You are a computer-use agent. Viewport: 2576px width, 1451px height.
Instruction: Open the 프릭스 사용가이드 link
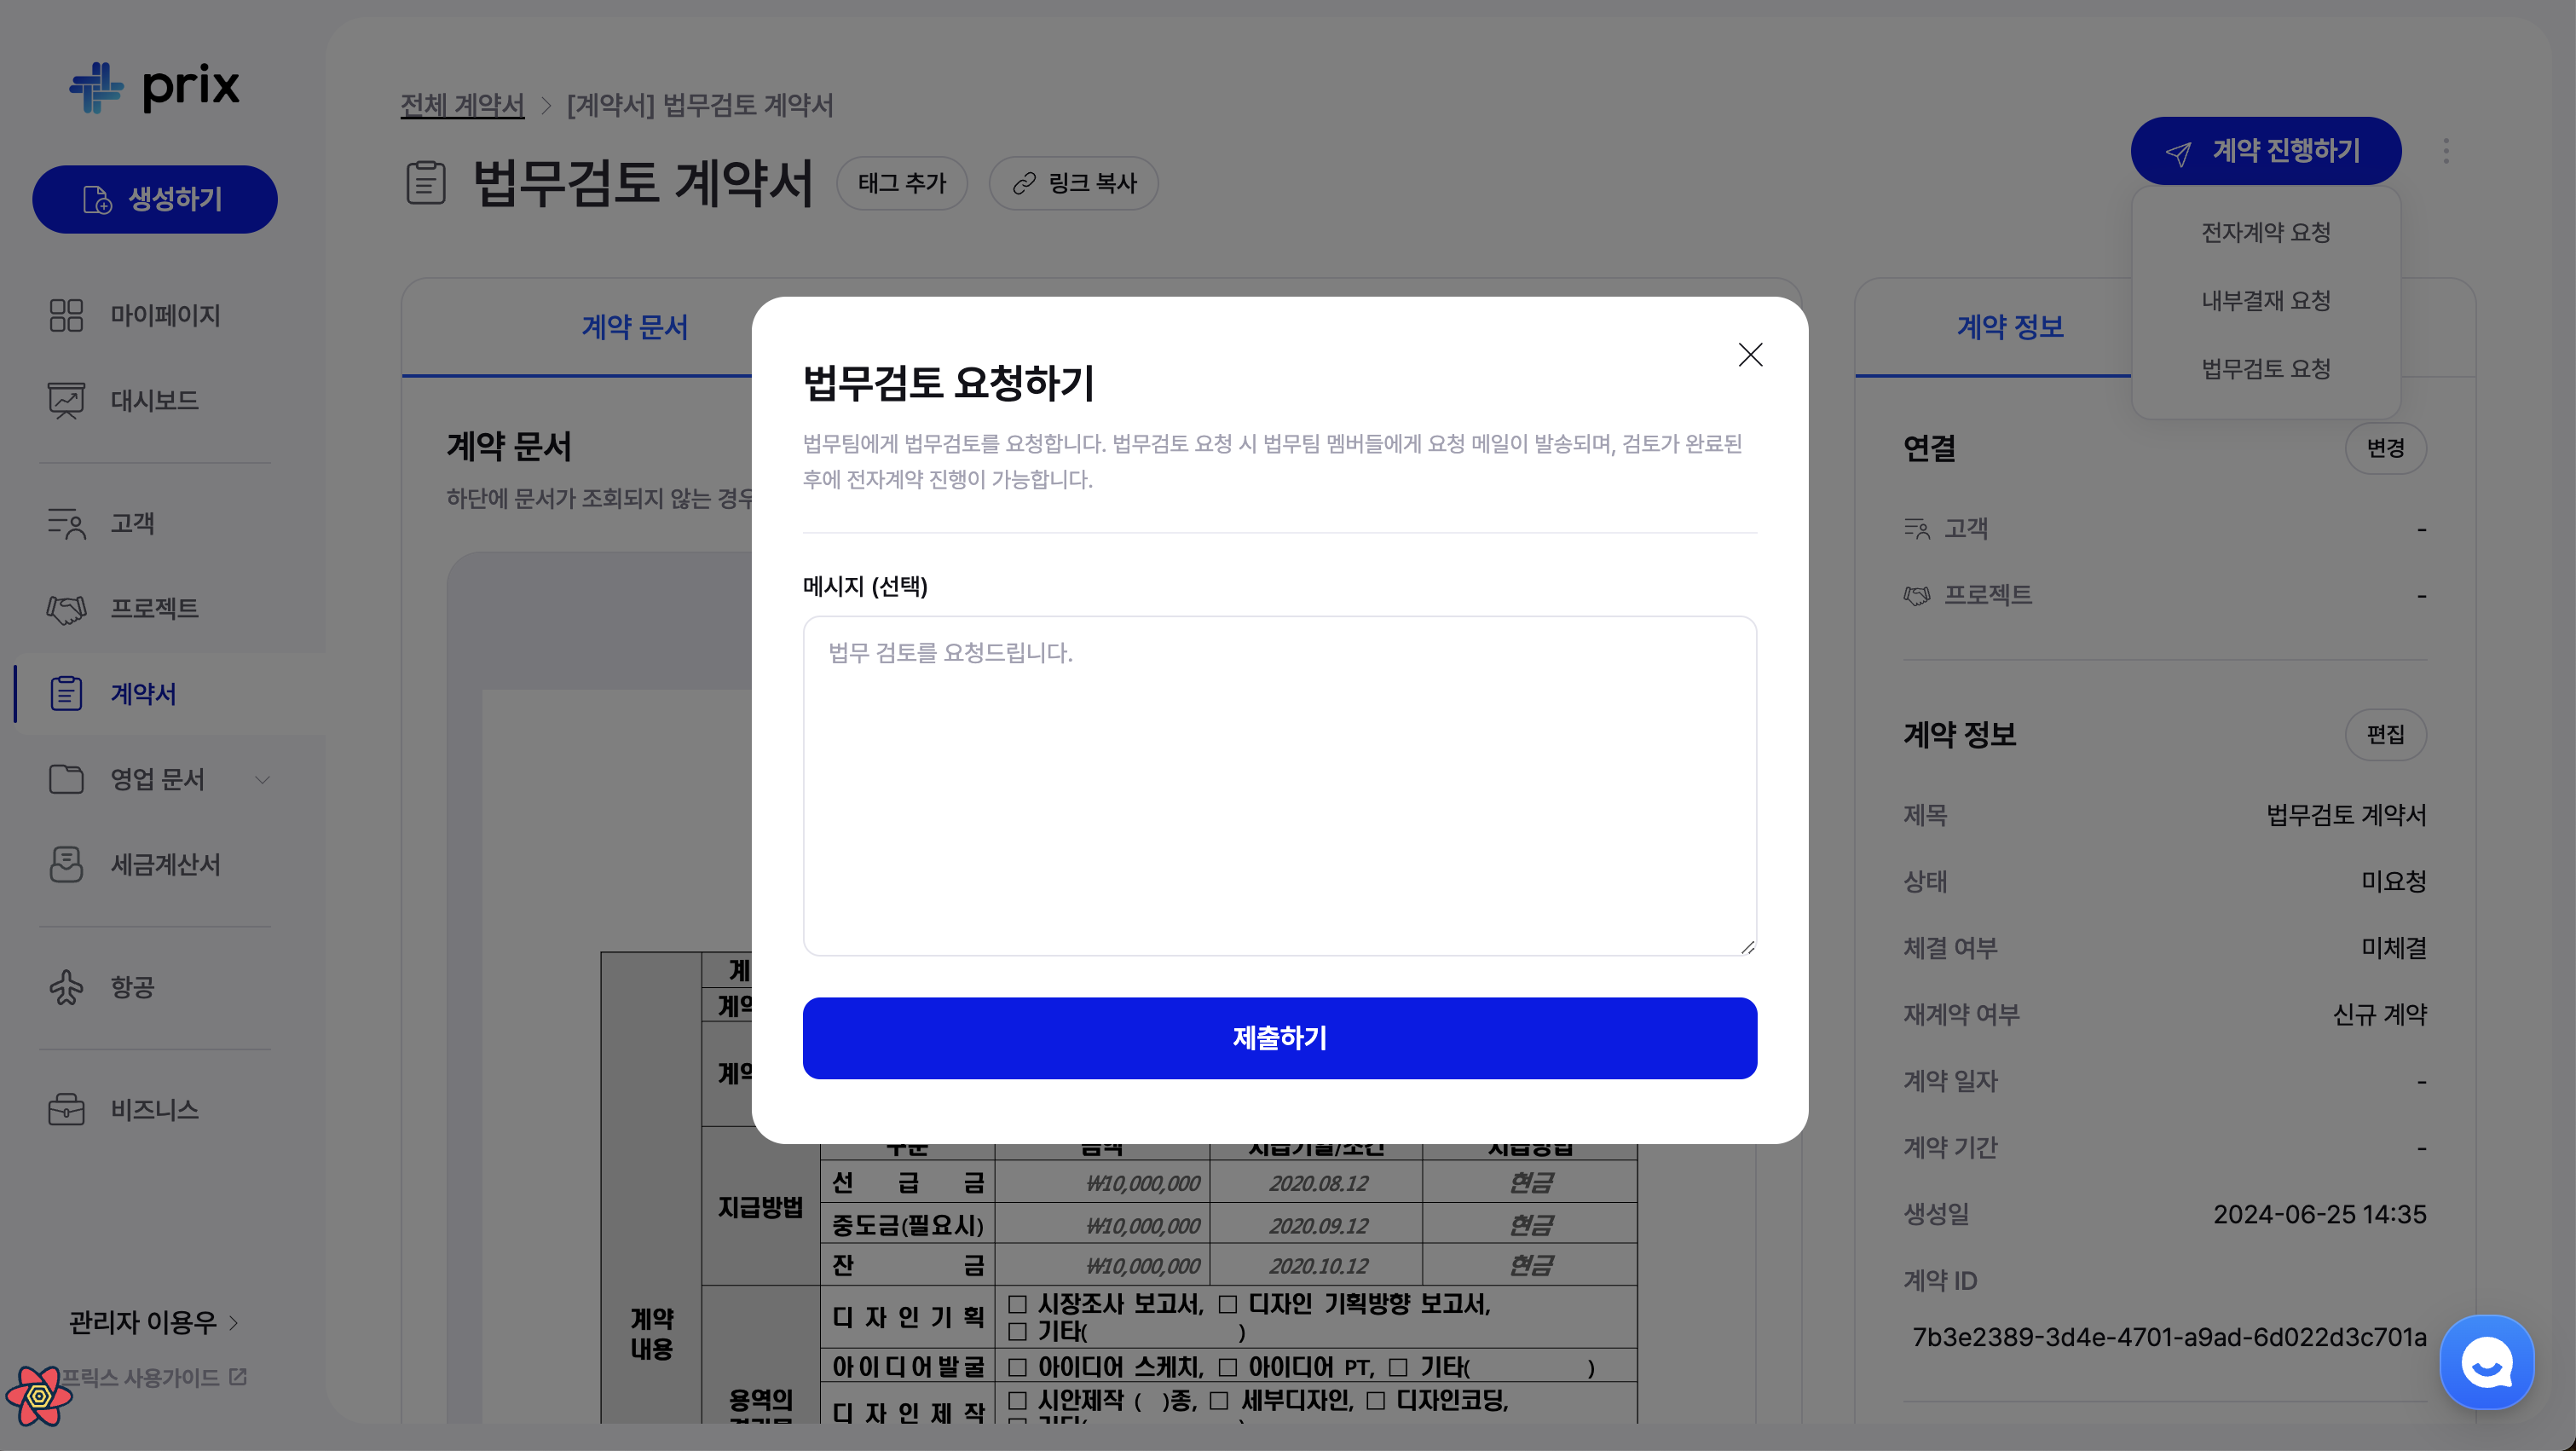(x=152, y=1377)
